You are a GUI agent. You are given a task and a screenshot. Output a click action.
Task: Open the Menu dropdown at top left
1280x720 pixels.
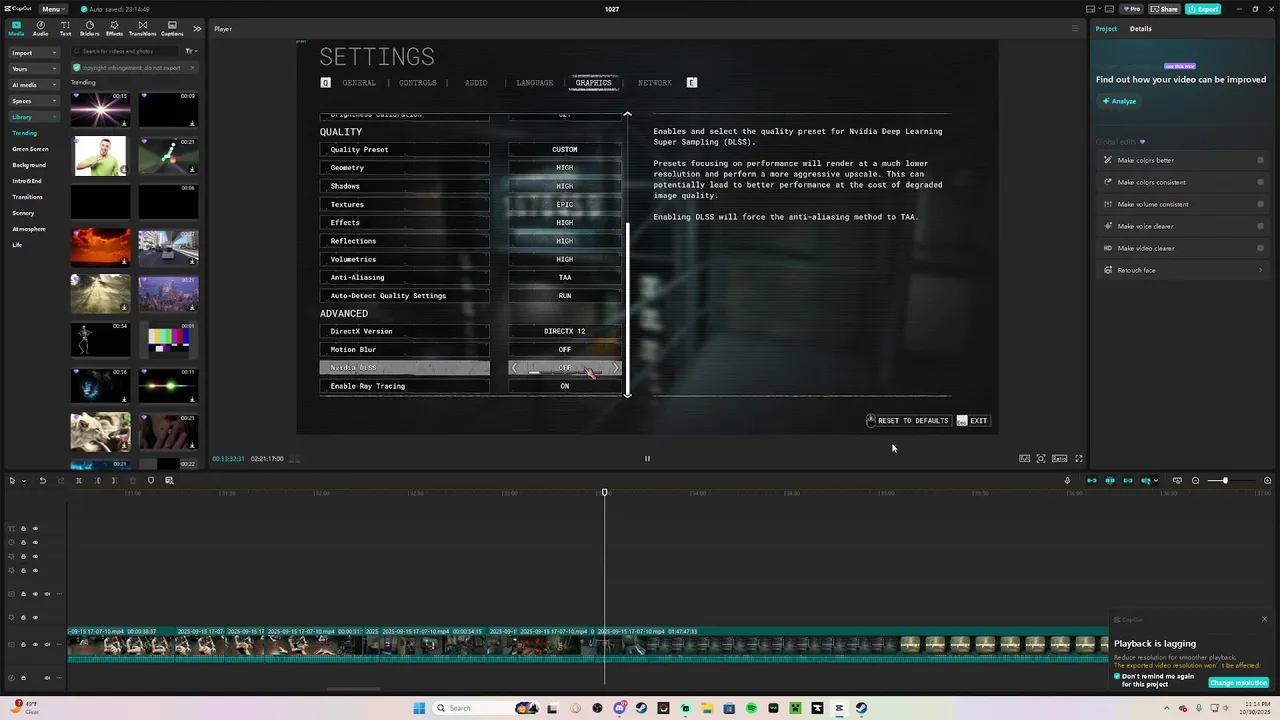pos(53,9)
